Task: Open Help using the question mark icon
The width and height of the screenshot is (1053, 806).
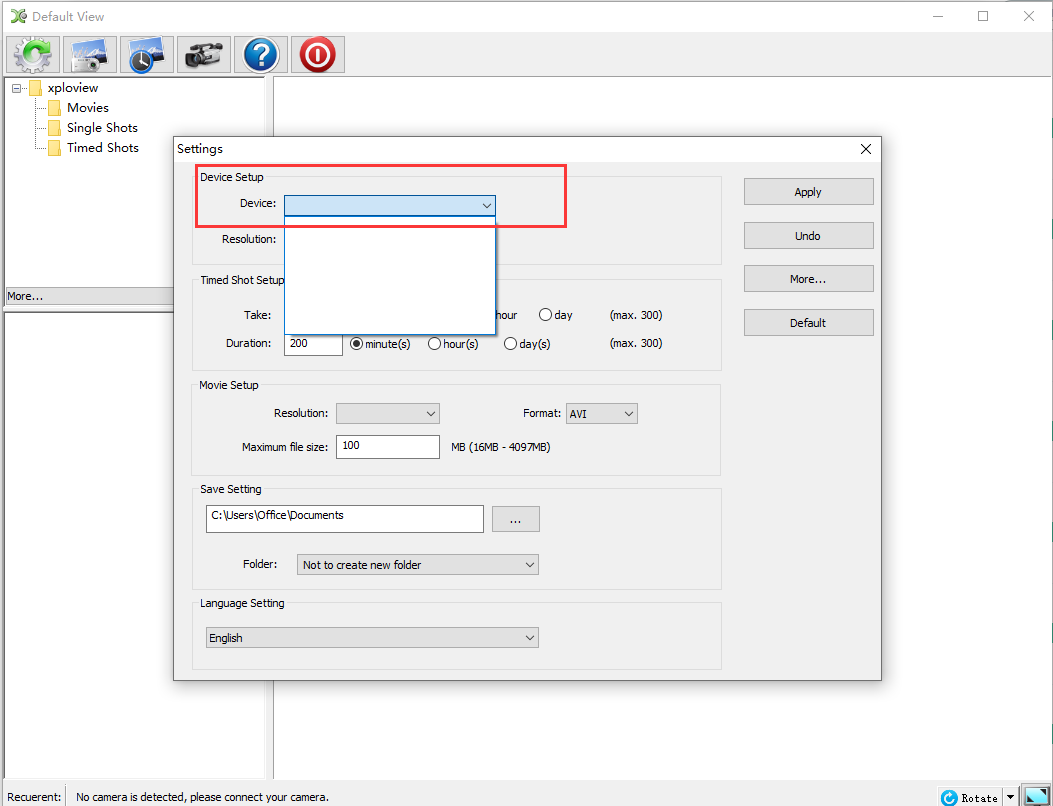Action: point(260,54)
